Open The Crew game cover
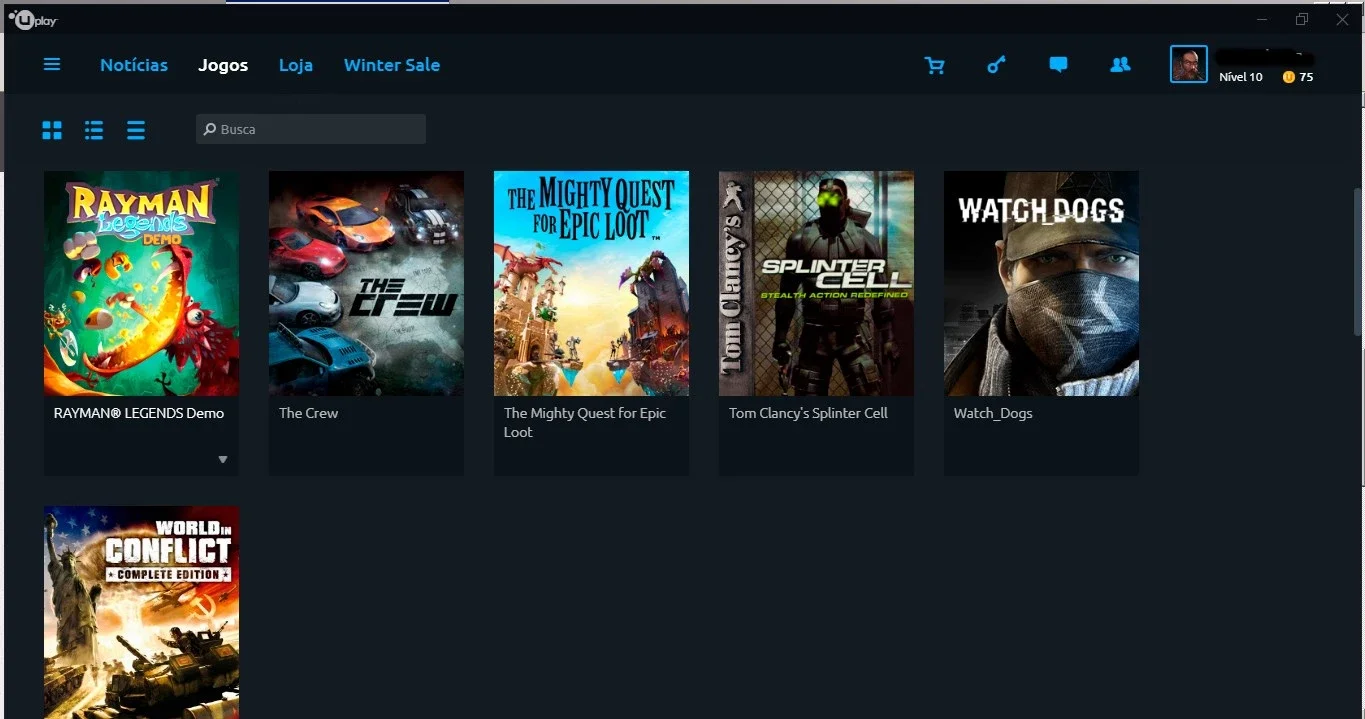This screenshot has width=1365, height=719. (366, 283)
